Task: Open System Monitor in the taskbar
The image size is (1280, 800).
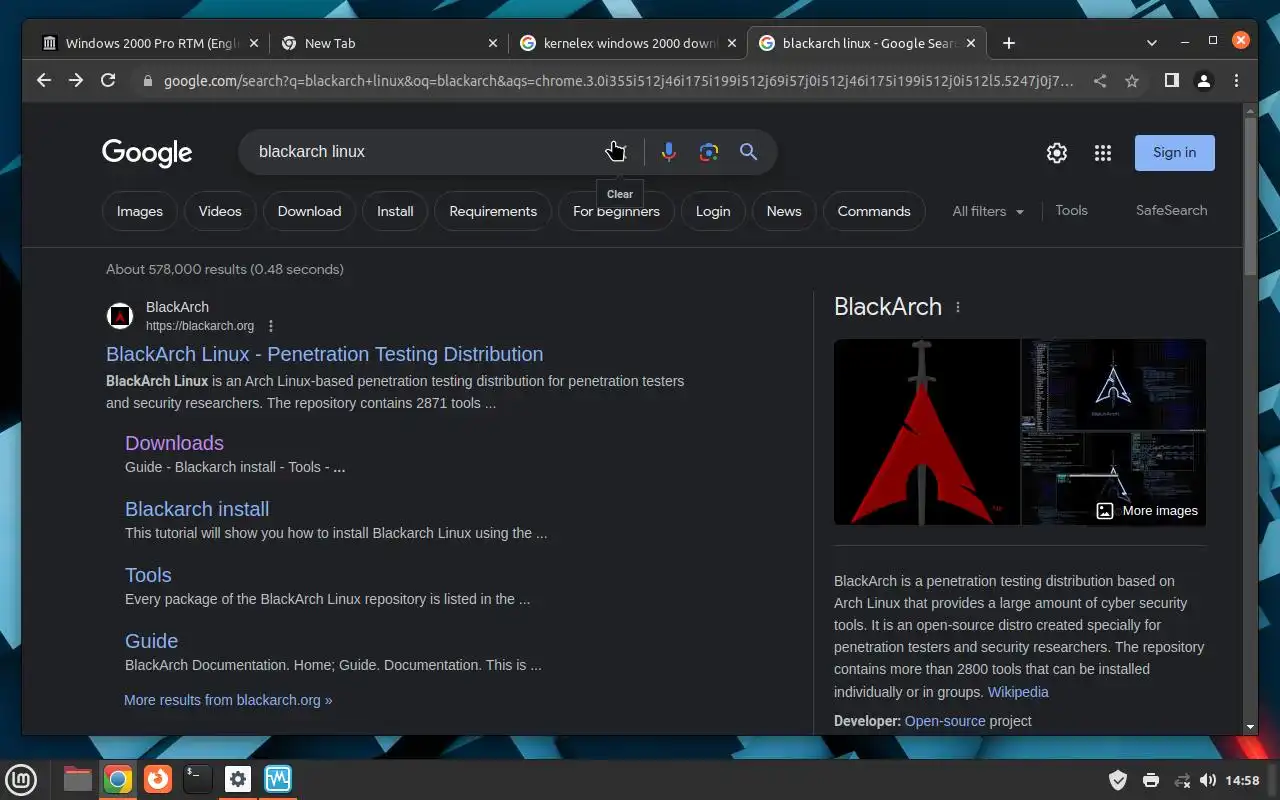Action: pyautogui.click(x=278, y=779)
